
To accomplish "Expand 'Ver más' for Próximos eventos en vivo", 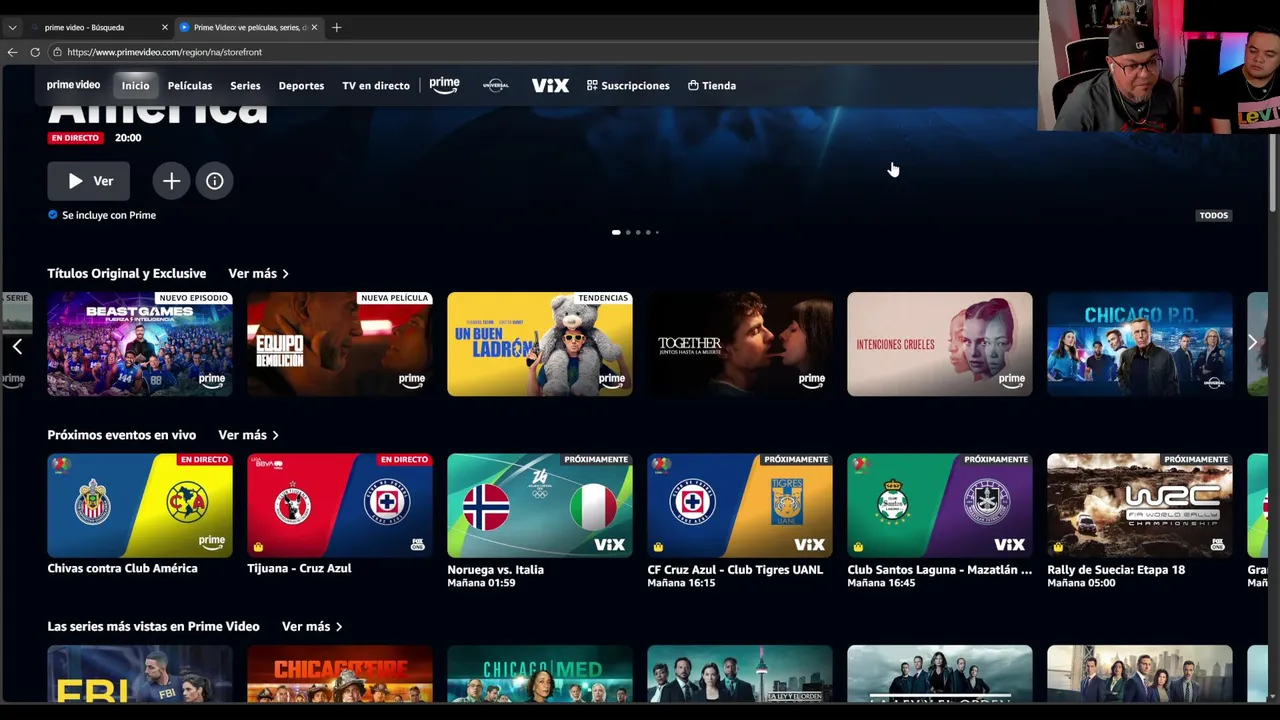I will [x=248, y=435].
